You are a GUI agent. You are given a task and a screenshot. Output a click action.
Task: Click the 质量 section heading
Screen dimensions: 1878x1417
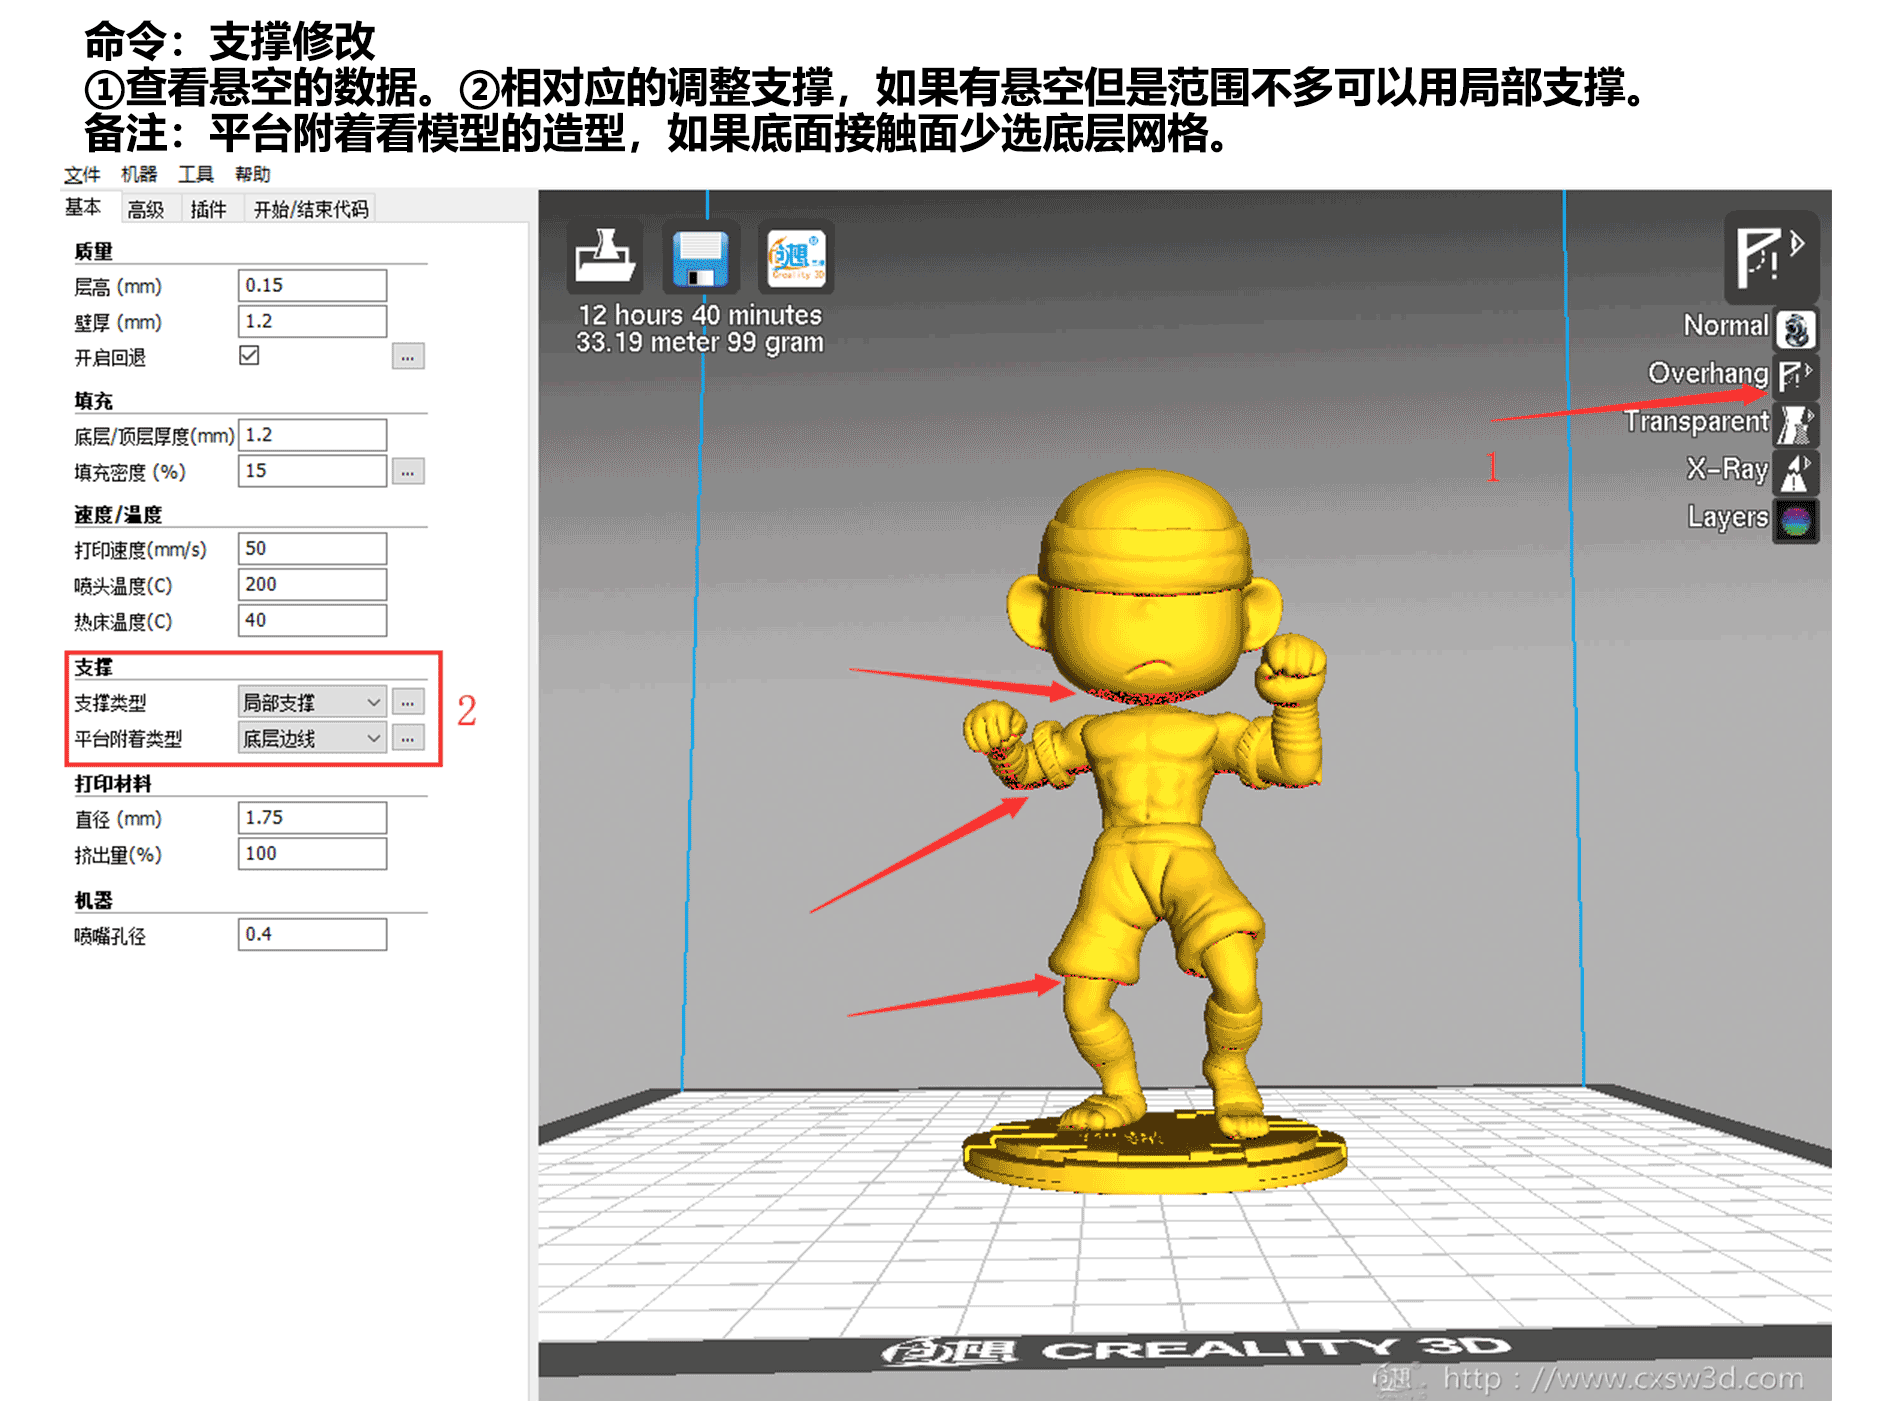coord(93,251)
